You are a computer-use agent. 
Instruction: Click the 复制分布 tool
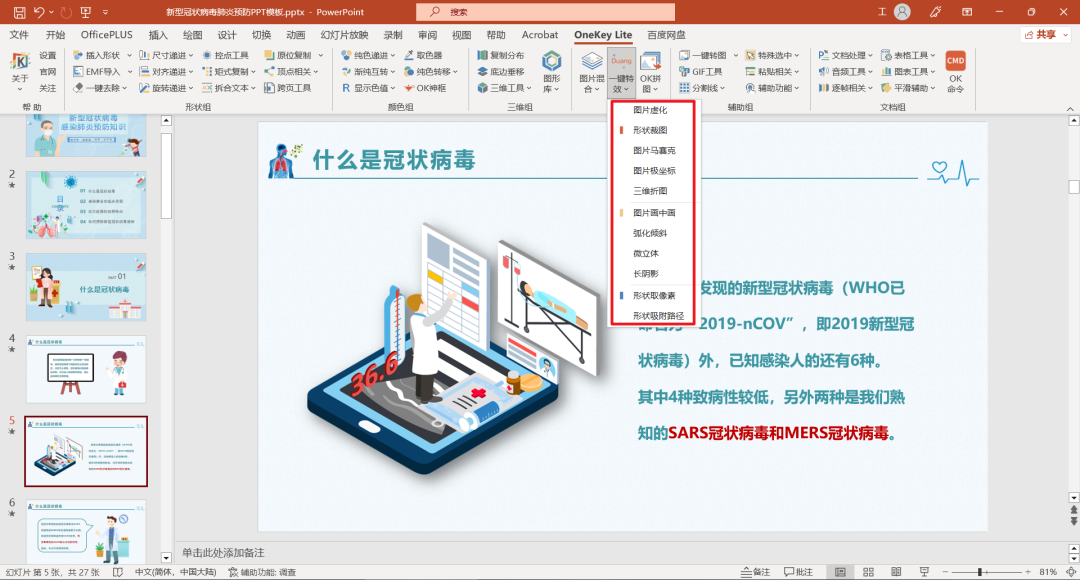[x=501, y=55]
